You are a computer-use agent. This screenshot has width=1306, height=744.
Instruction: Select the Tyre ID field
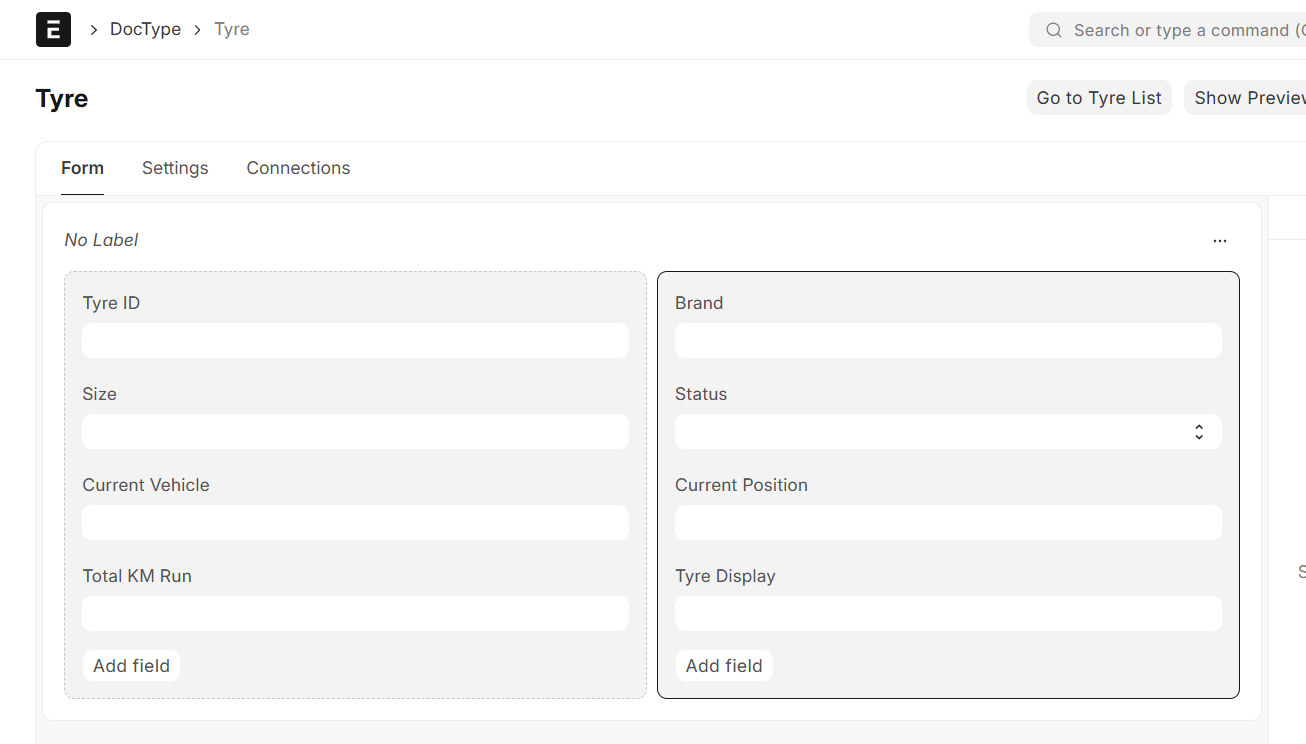355,341
